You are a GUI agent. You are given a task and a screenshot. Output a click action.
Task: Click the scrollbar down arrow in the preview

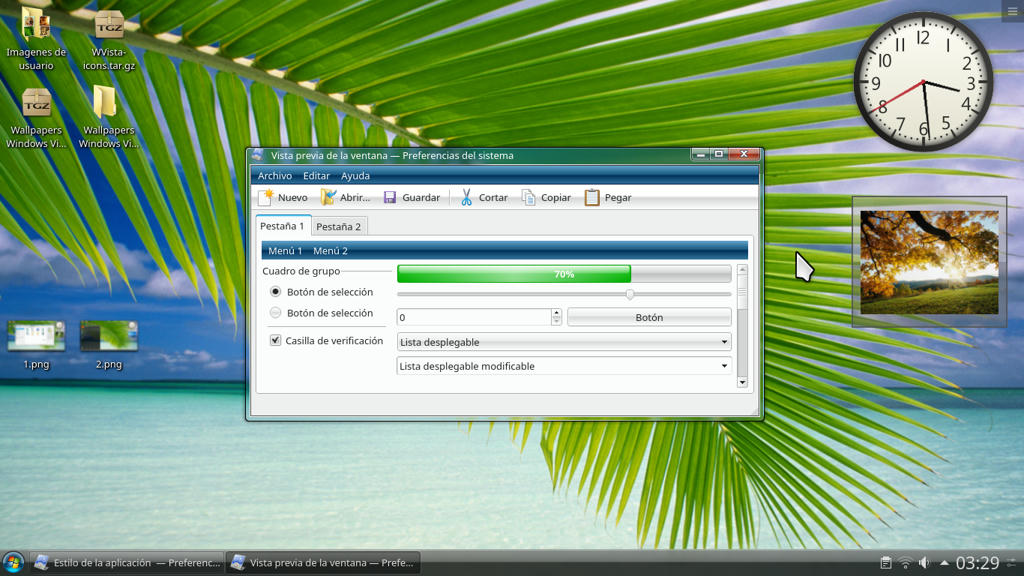pos(742,383)
